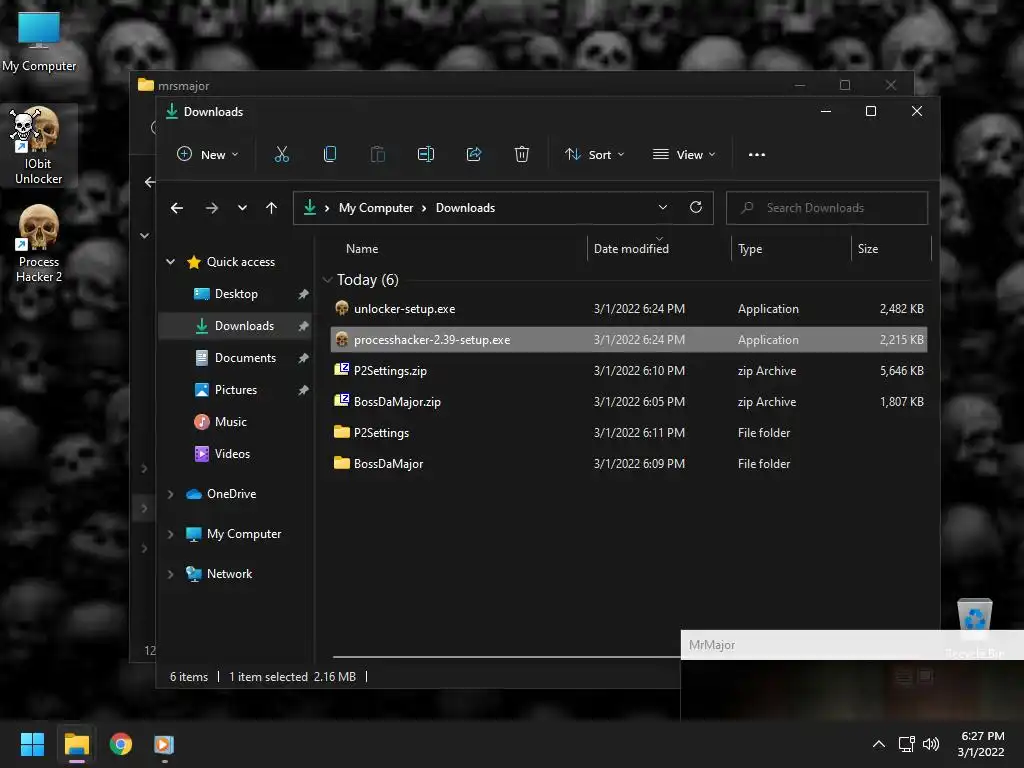This screenshot has height=768, width=1024.
Task: Click Downloads in address breadcrumb
Action: [x=465, y=208]
